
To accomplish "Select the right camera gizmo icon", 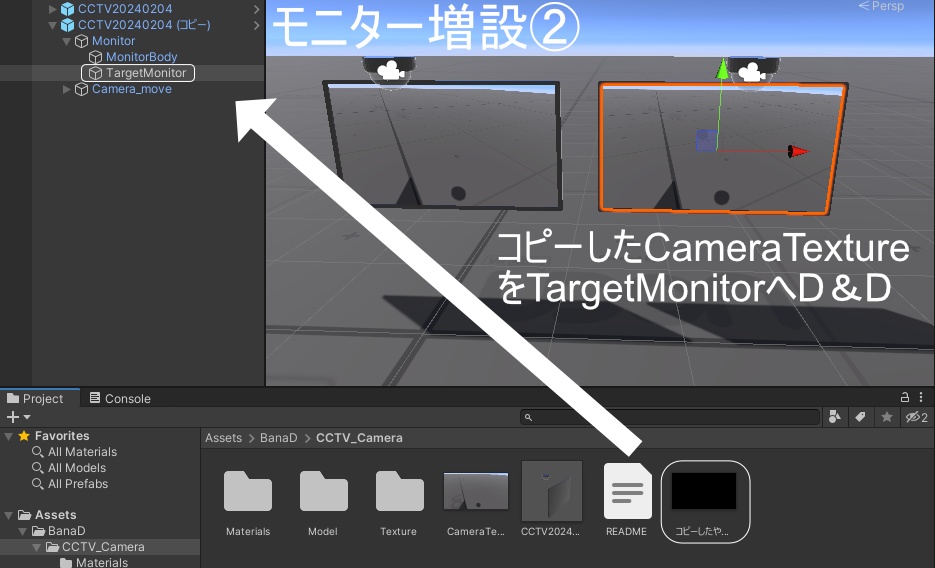I will 751,72.
